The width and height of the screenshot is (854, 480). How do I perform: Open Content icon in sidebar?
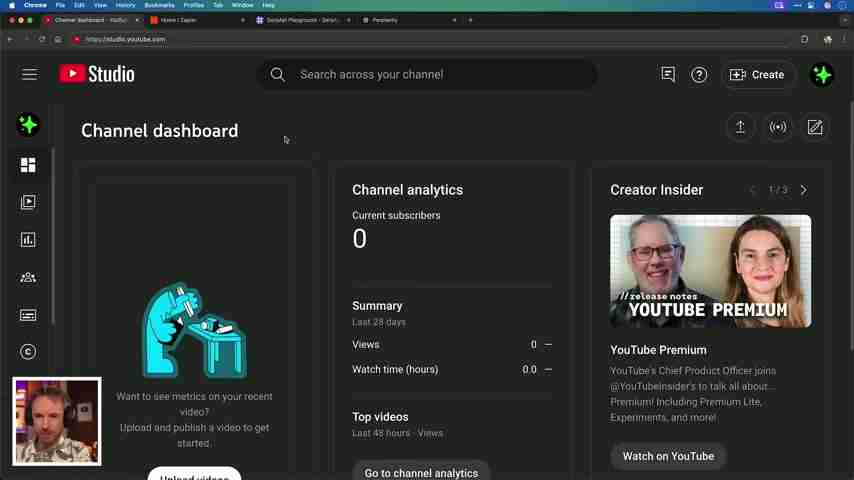coord(28,202)
